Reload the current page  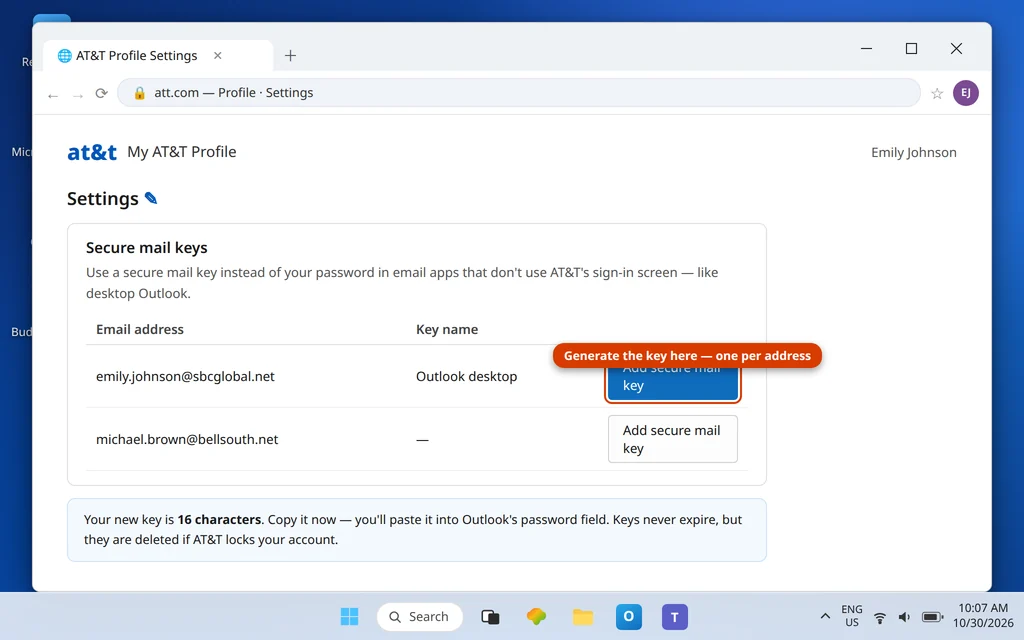pos(101,93)
